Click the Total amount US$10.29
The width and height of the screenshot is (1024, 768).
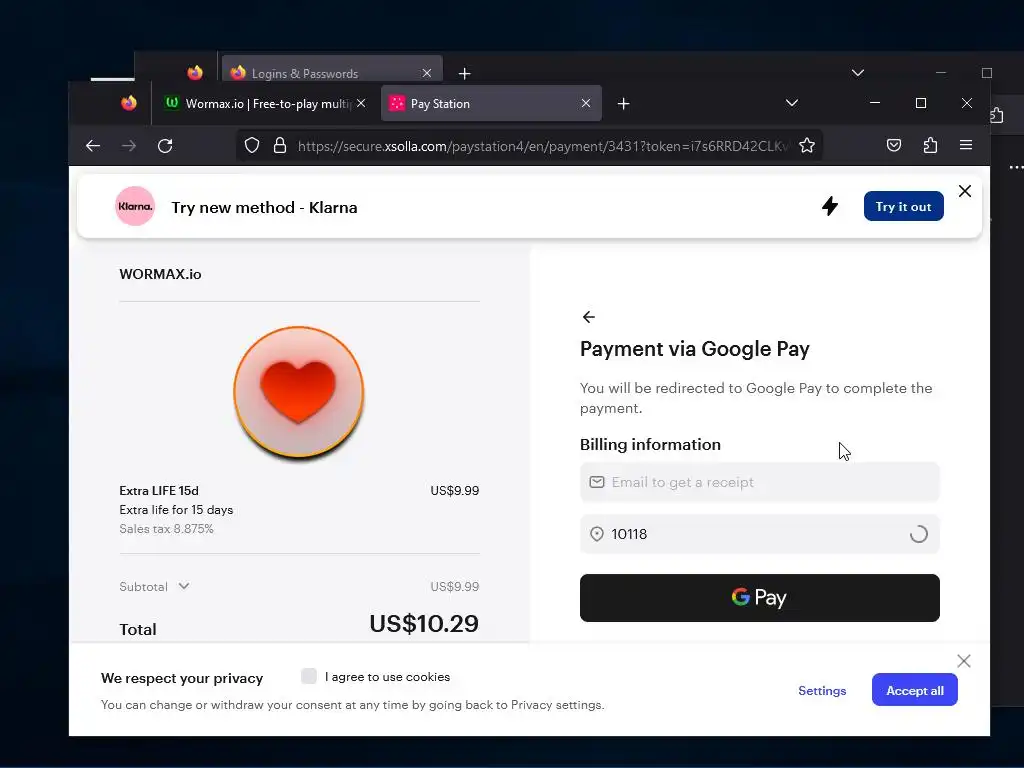424,624
